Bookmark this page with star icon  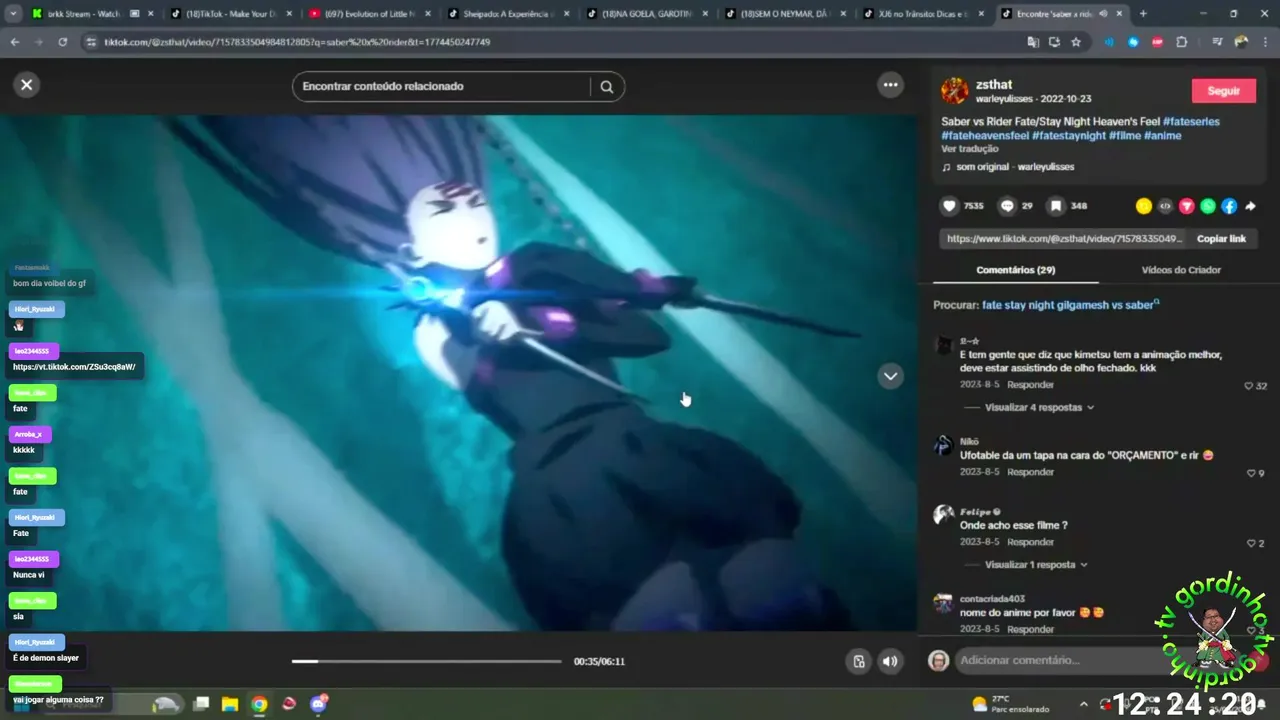coord(1076,42)
